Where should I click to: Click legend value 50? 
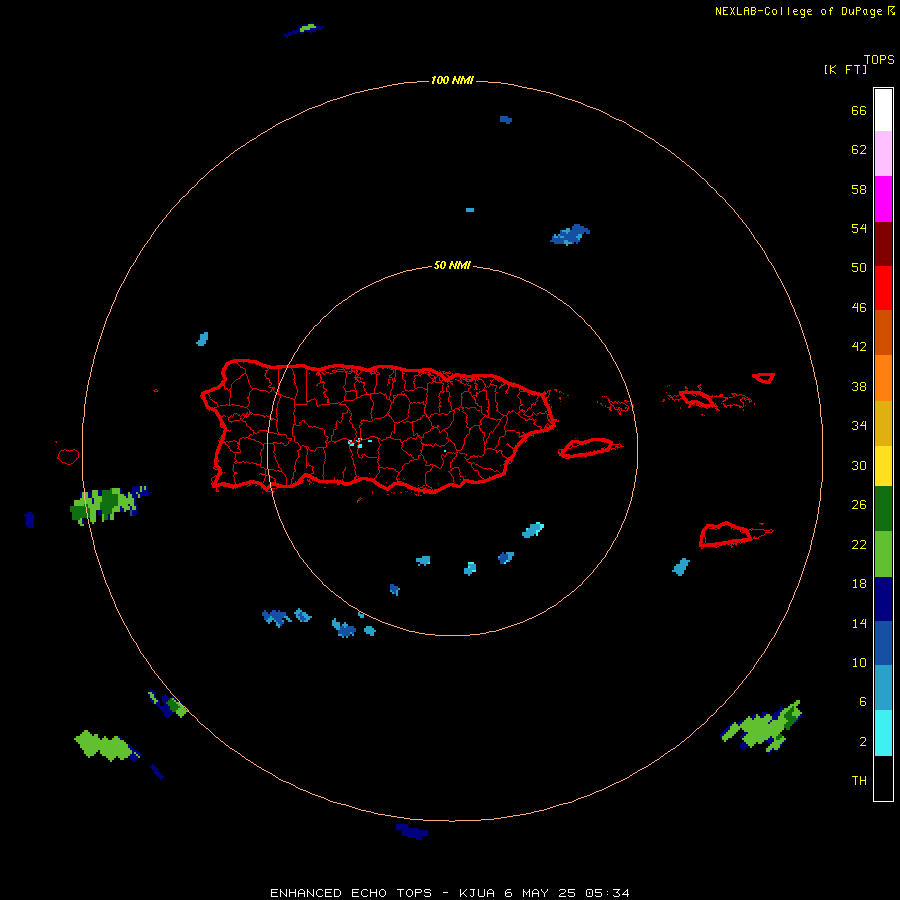(x=859, y=267)
